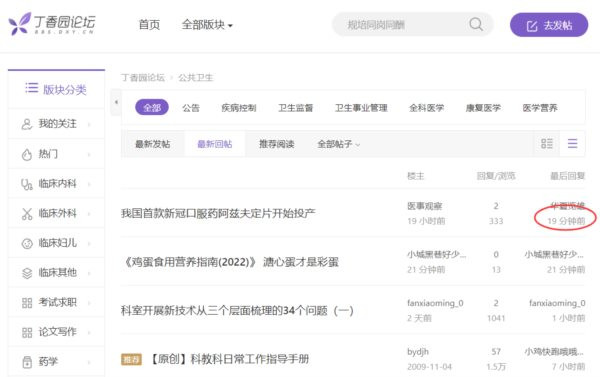Click 药学 sidebar label
The image size is (600, 377).
click(48, 362)
